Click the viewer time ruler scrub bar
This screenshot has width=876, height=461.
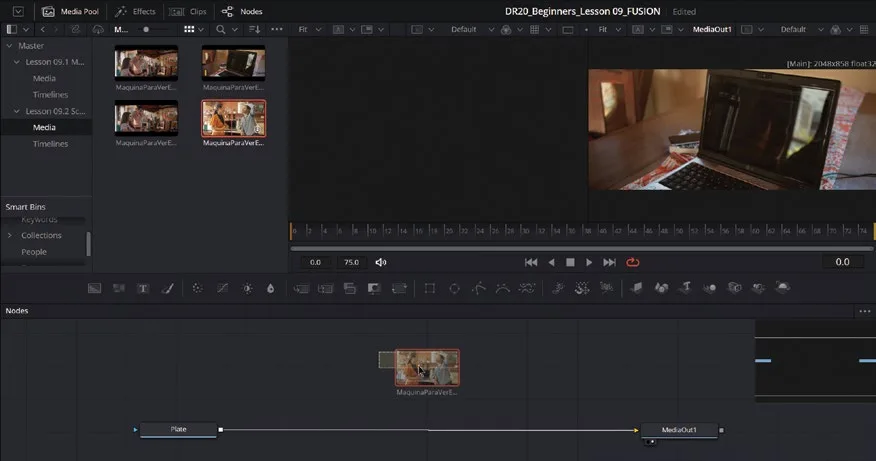[582, 230]
